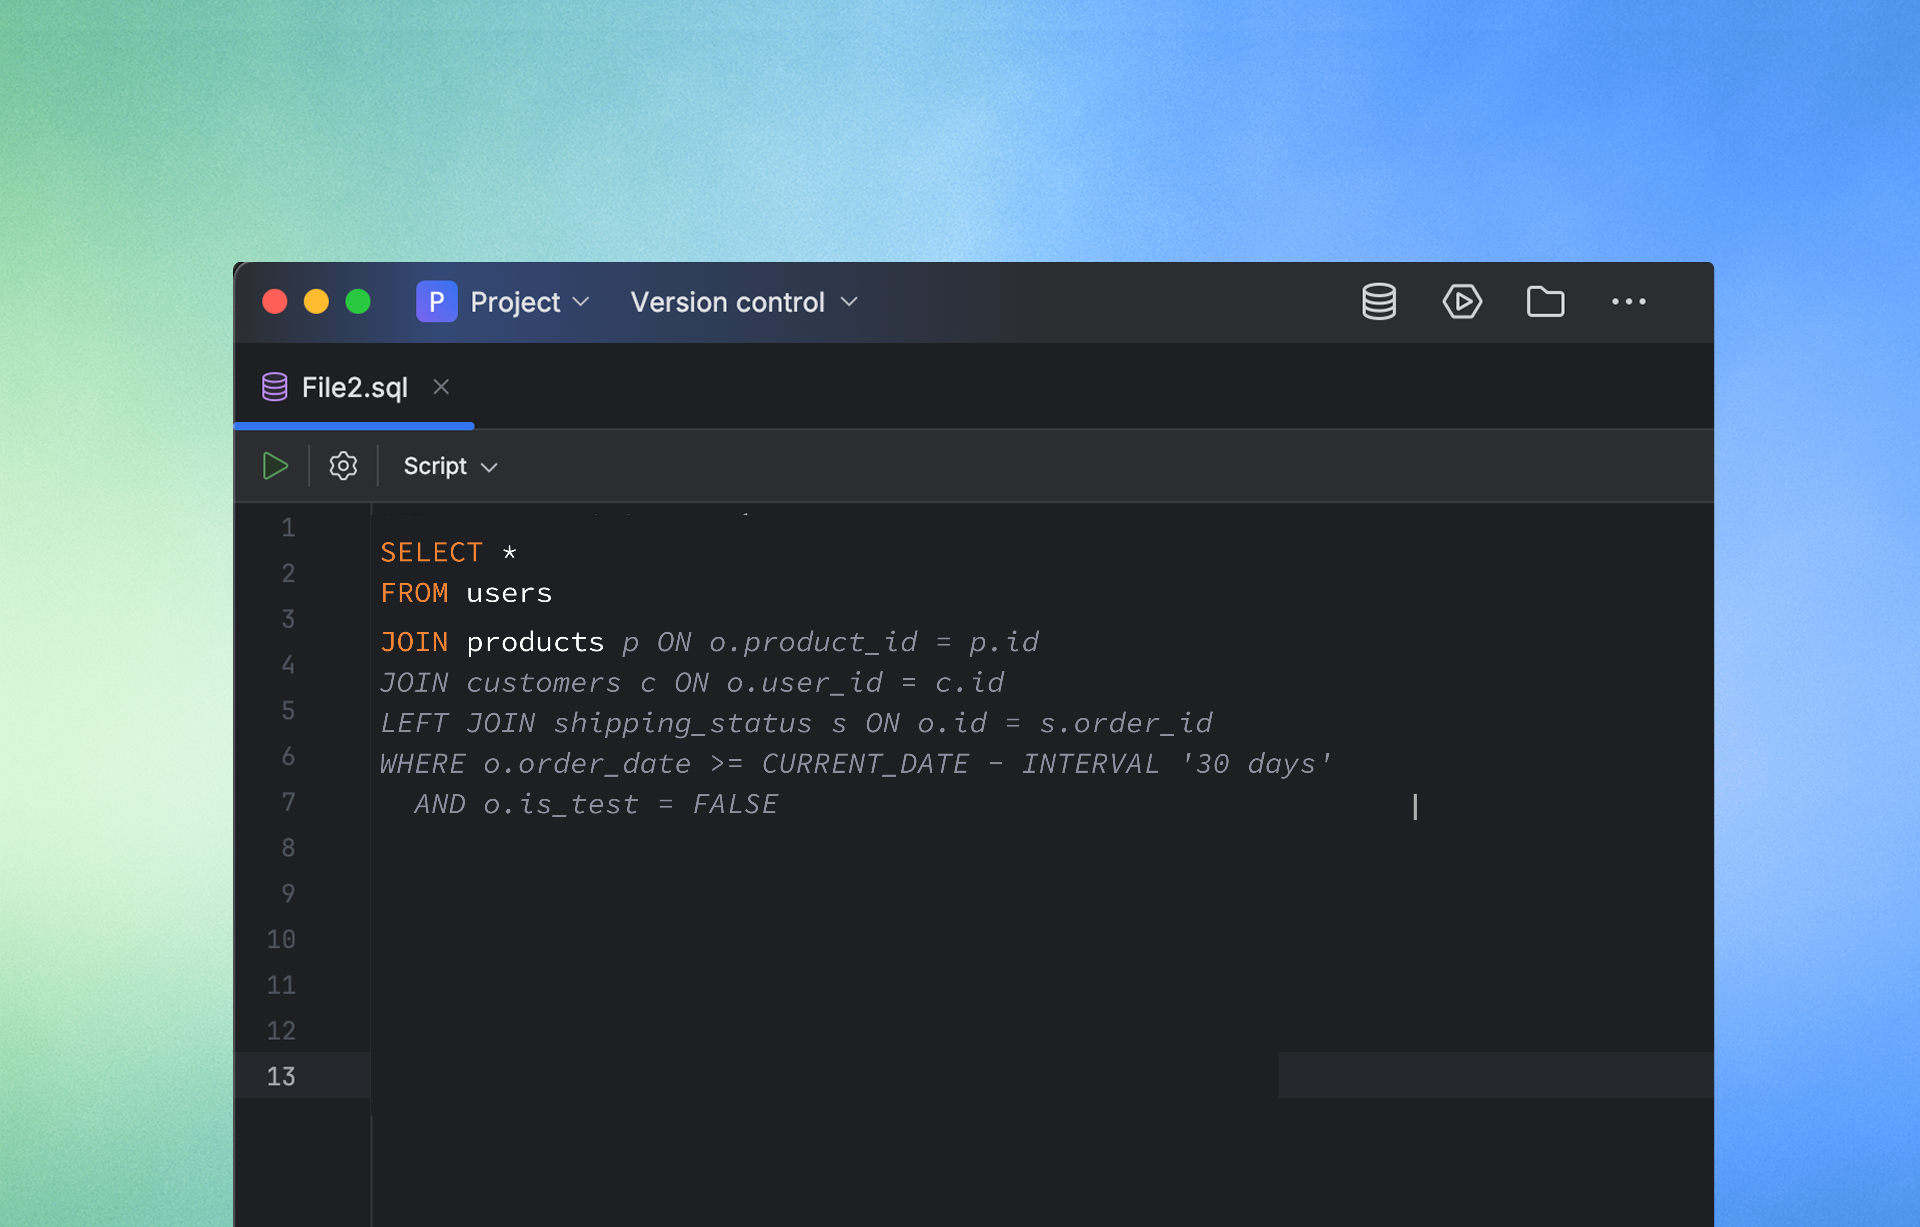This screenshot has height=1227, width=1920.
Task: Expand the Project dropdown
Action: click(x=530, y=302)
